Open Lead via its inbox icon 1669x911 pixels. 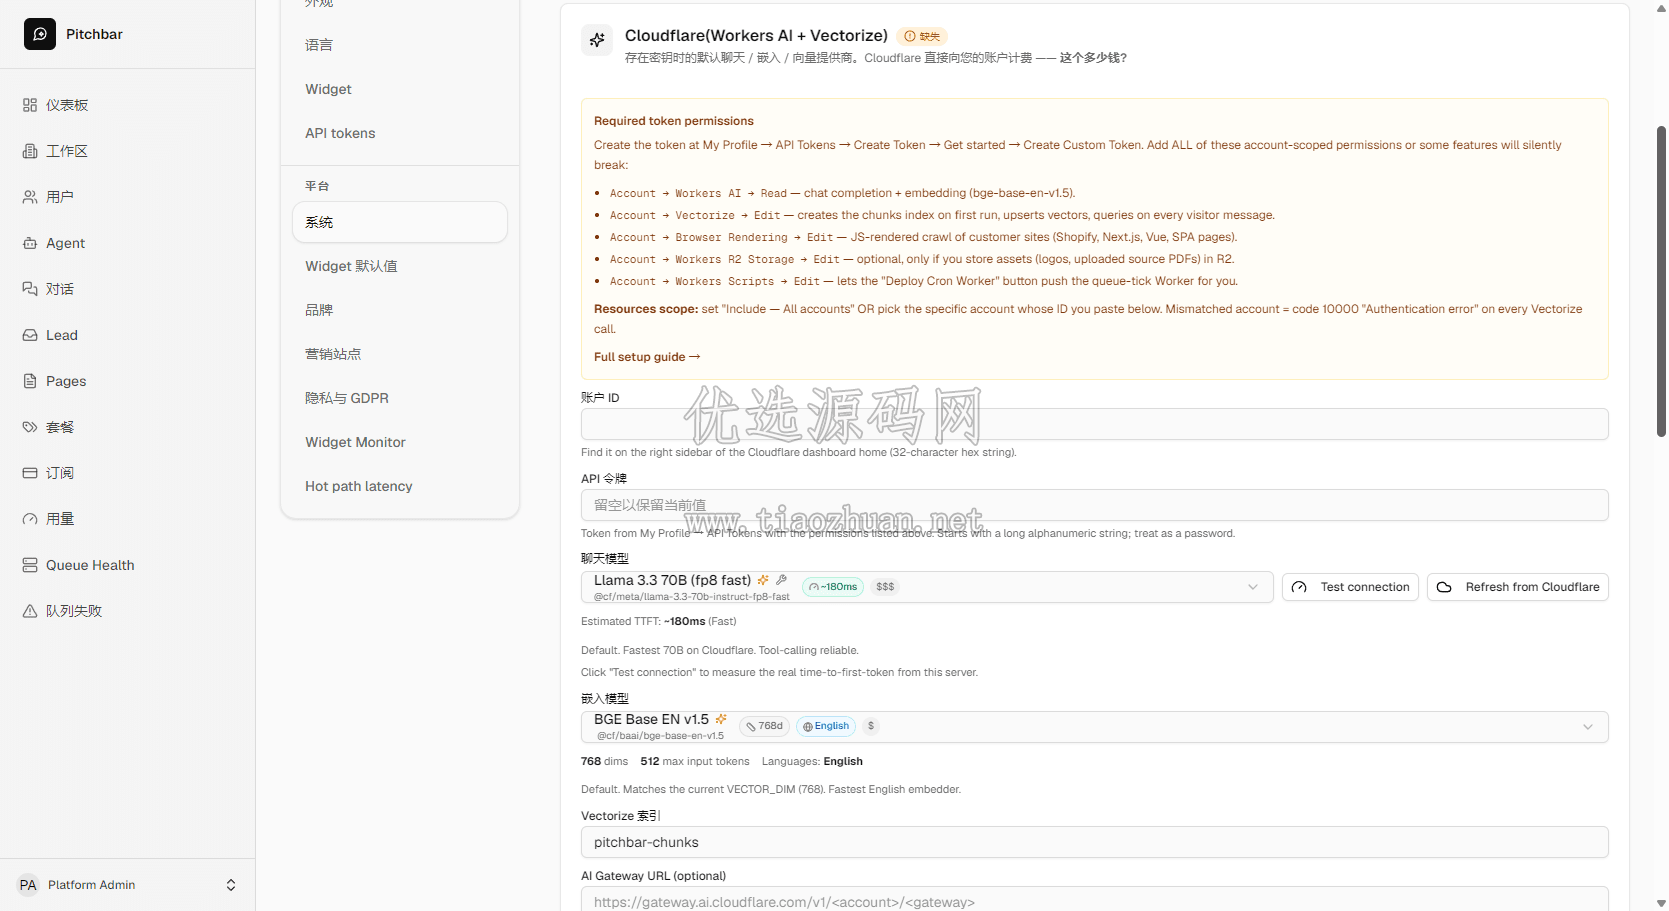(30, 335)
